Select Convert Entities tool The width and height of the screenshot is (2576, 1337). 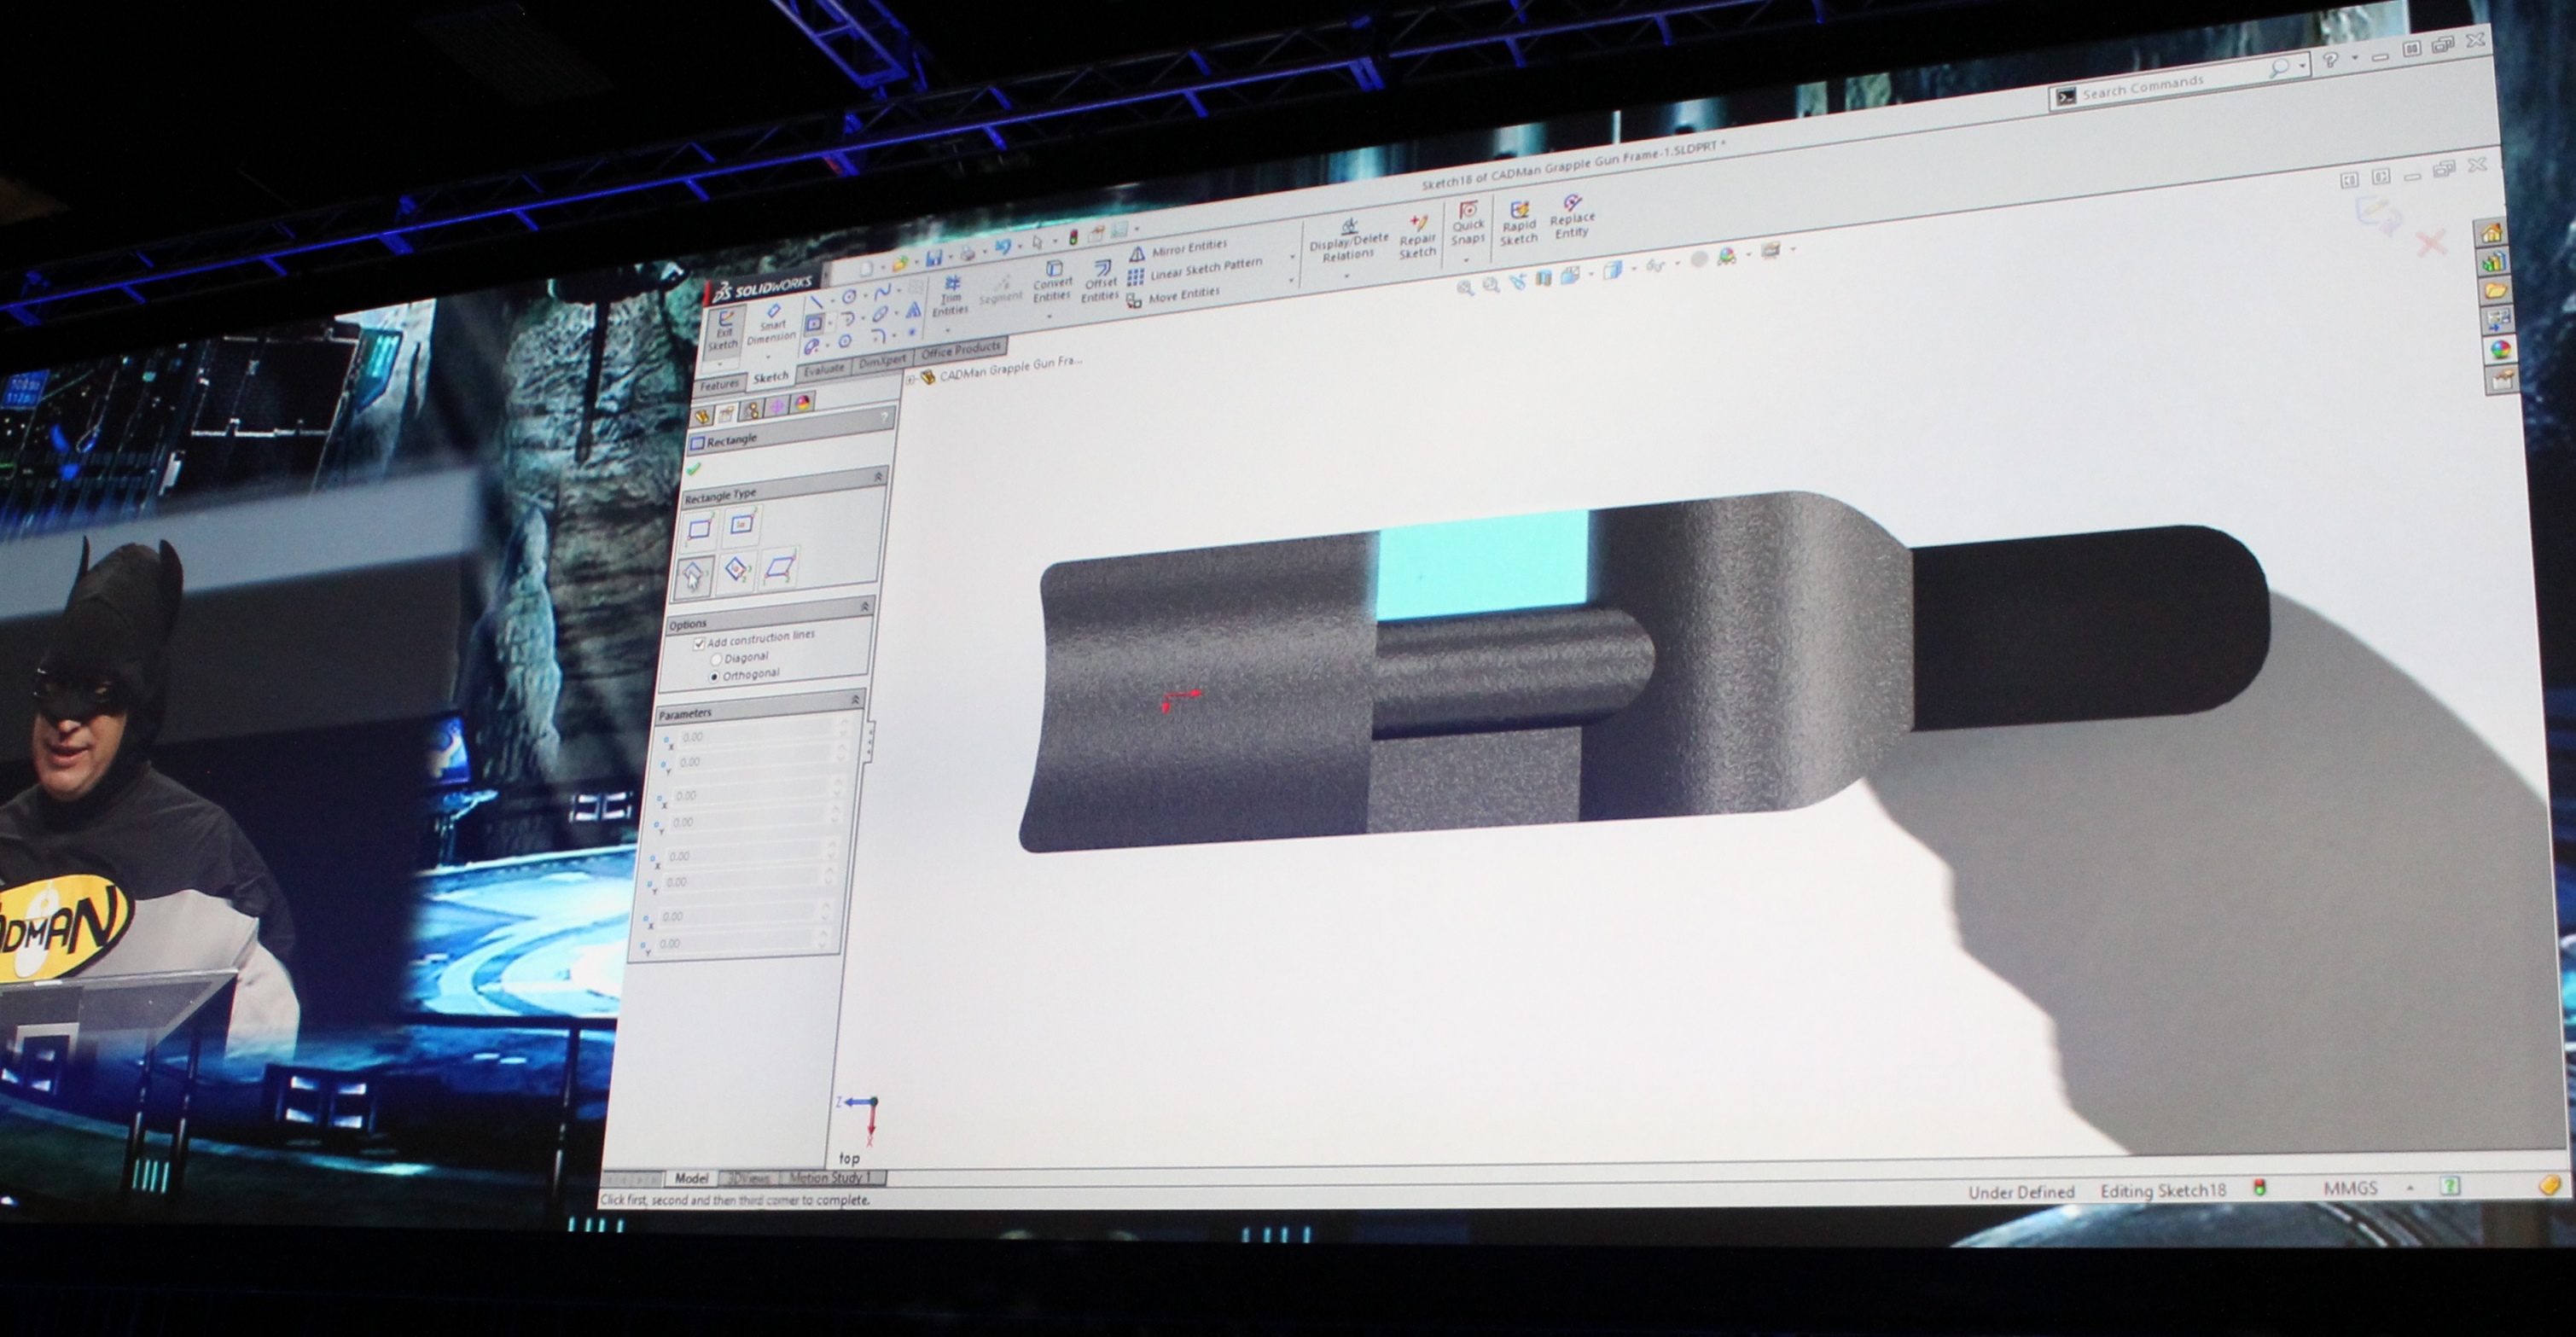1052,282
